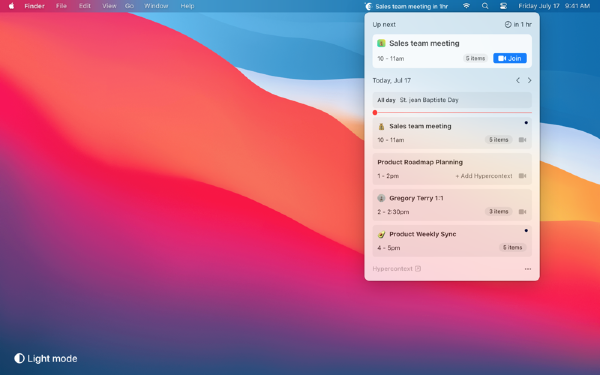Click + Add Hypercontext link

click(484, 176)
